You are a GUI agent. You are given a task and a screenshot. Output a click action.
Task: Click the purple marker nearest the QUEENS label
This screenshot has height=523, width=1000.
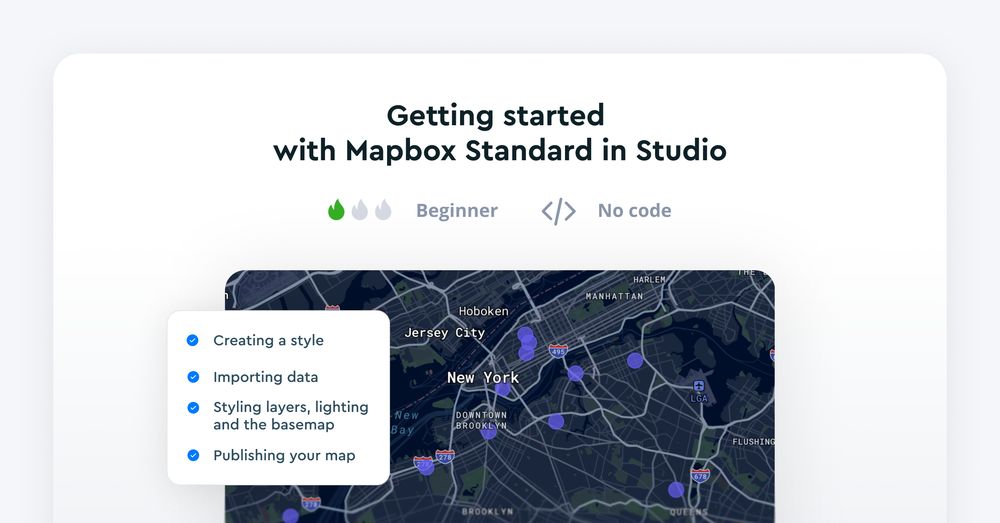click(x=676, y=490)
